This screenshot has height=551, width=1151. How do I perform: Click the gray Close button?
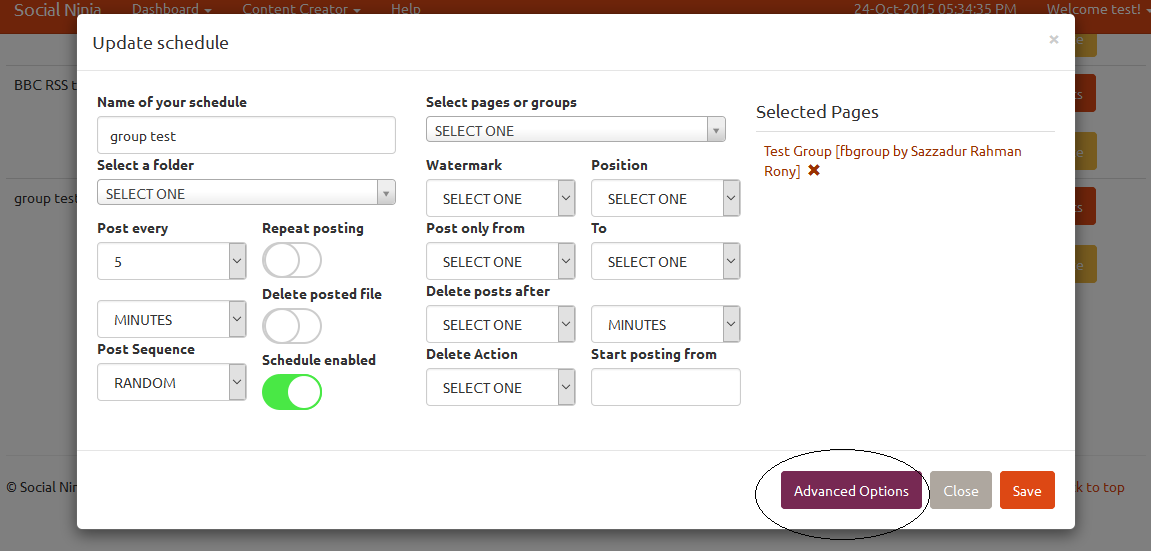click(960, 491)
